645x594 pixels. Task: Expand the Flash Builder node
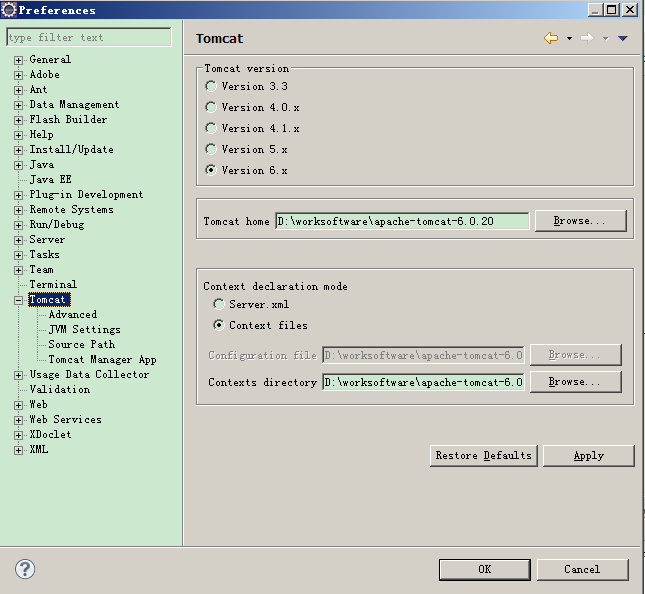point(18,120)
